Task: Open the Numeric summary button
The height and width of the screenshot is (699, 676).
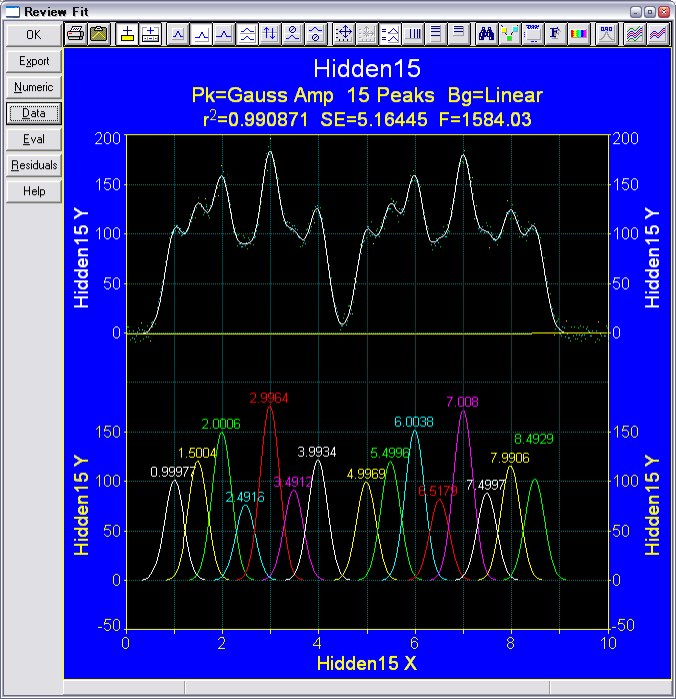Action: click(34, 87)
